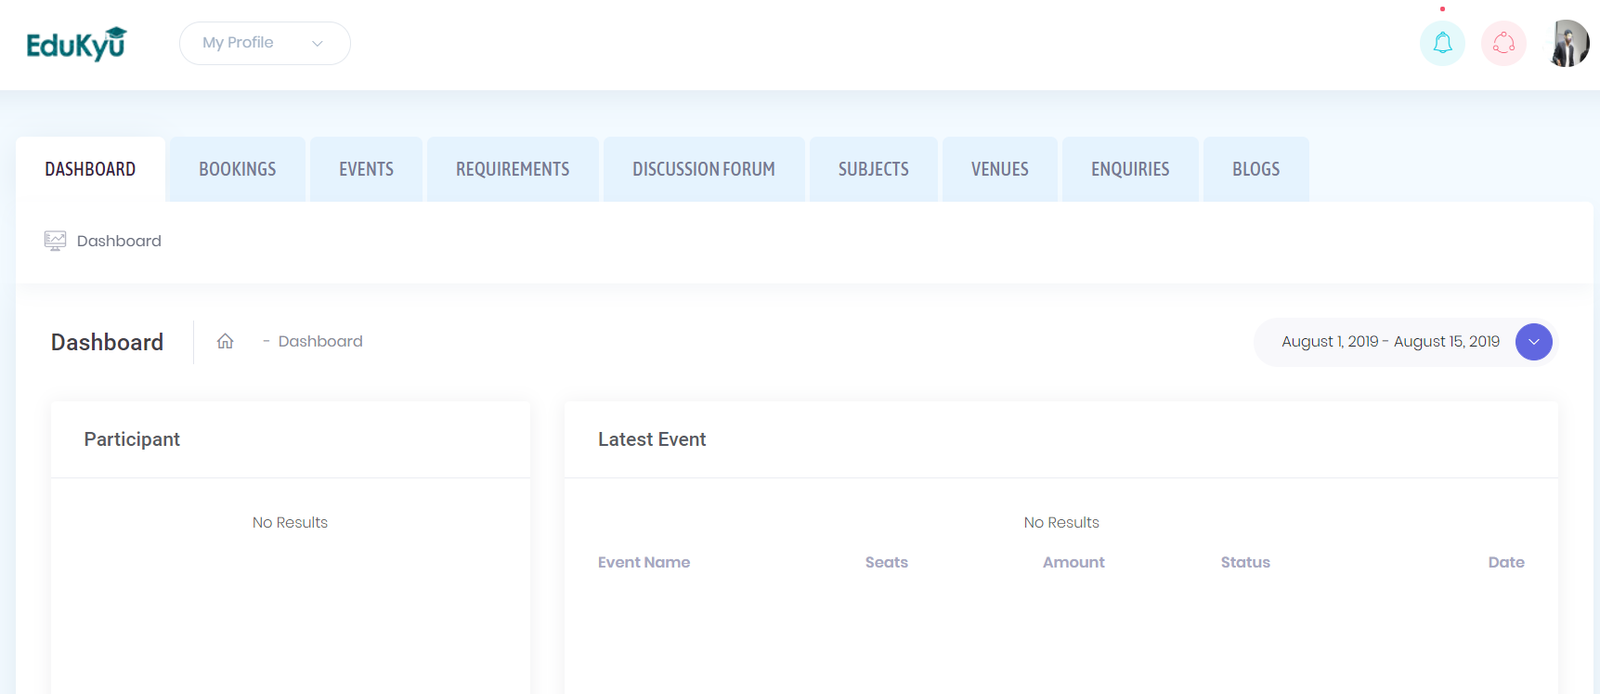This screenshot has width=1600, height=694.
Task: Select the Discussion Forum tab
Action: pyautogui.click(x=703, y=169)
